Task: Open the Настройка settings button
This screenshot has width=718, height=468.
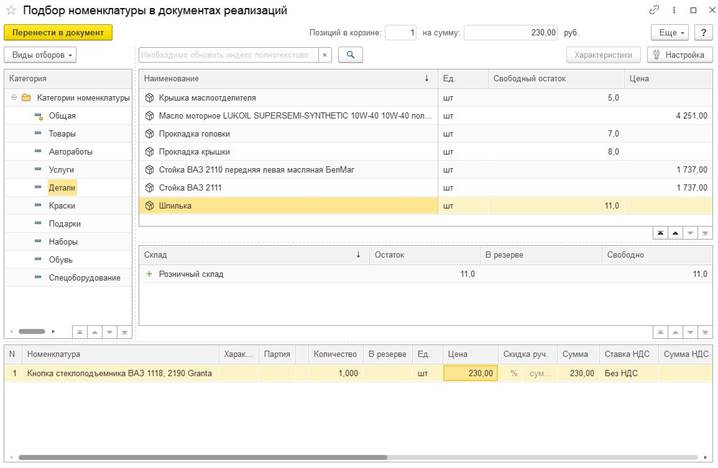Action: [680, 55]
